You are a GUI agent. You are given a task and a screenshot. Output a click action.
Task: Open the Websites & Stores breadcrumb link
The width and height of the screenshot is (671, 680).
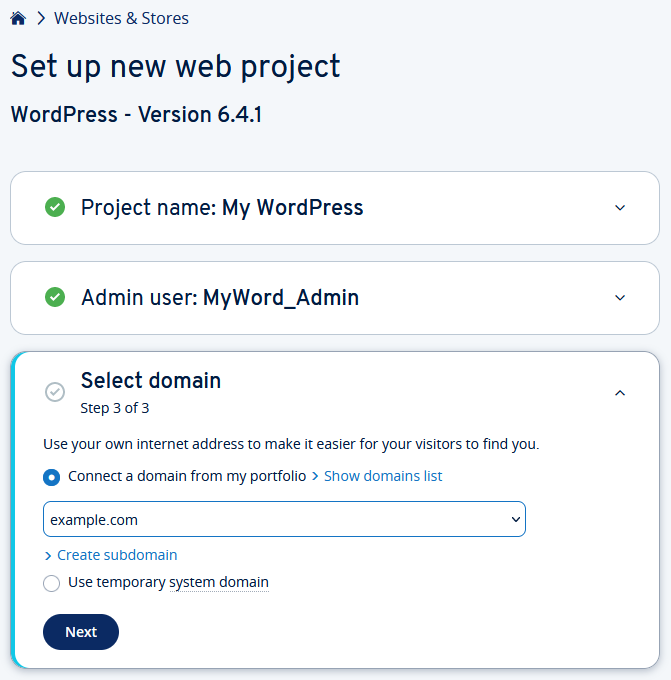(121, 18)
